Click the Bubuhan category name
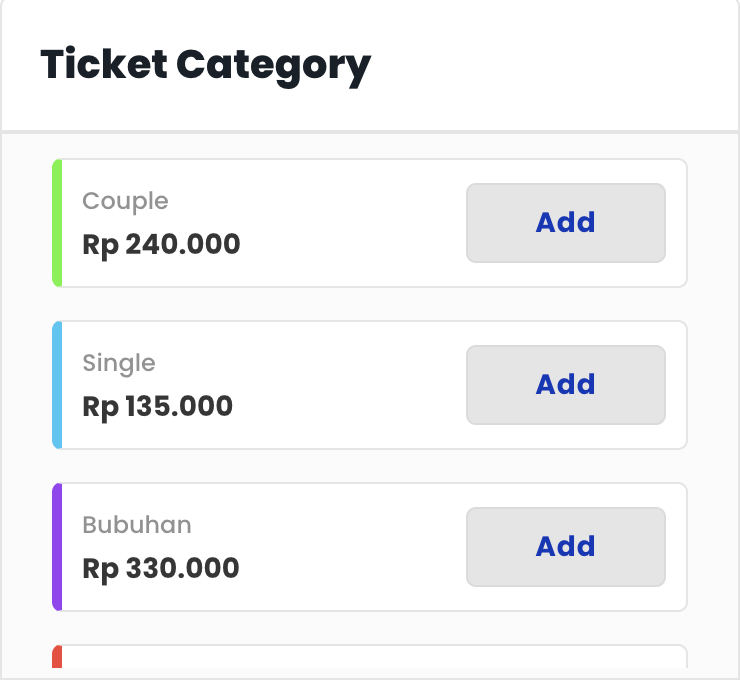Viewport: 740px width, 680px height. click(x=136, y=525)
